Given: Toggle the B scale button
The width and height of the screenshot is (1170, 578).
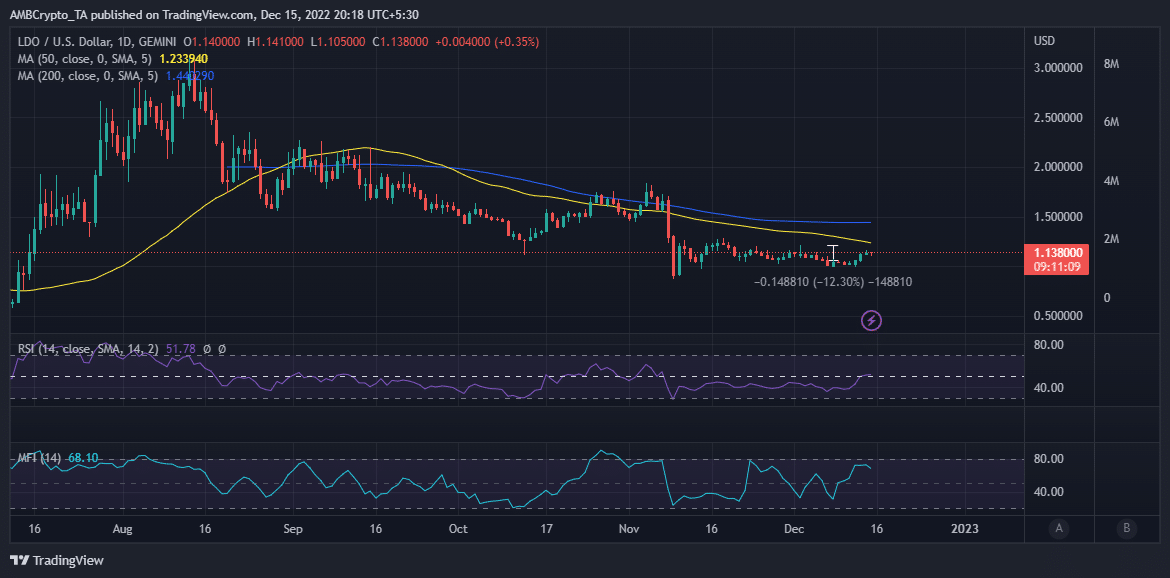Looking at the screenshot, I should pyautogui.click(x=1127, y=529).
